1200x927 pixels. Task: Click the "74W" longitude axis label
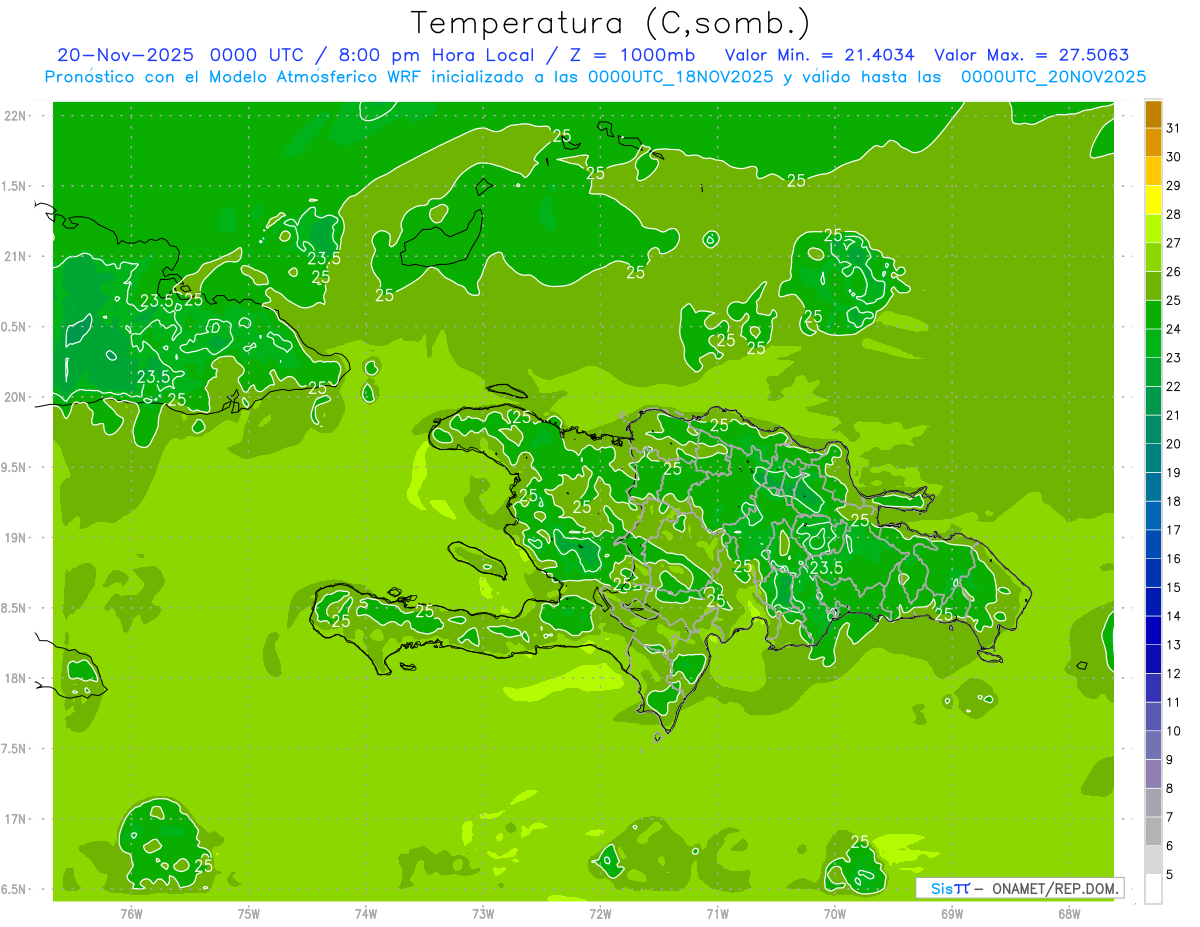point(366,913)
